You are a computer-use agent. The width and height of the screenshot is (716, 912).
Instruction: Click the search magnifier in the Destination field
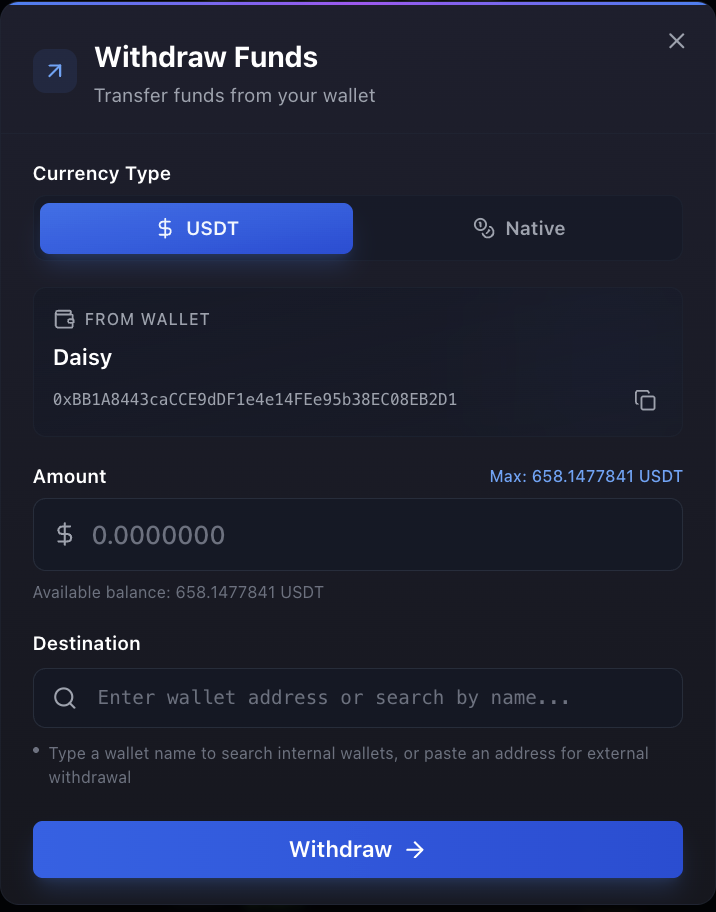[x=64, y=697]
